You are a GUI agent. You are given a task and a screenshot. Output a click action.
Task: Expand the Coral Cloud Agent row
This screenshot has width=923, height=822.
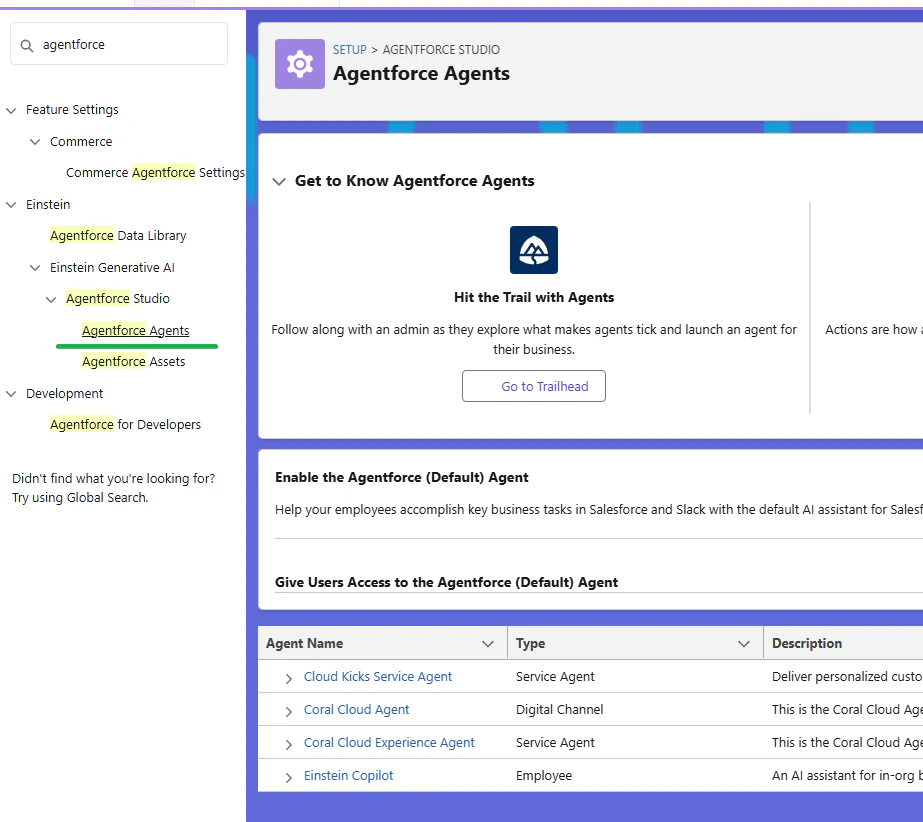pyautogui.click(x=288, y=711)
